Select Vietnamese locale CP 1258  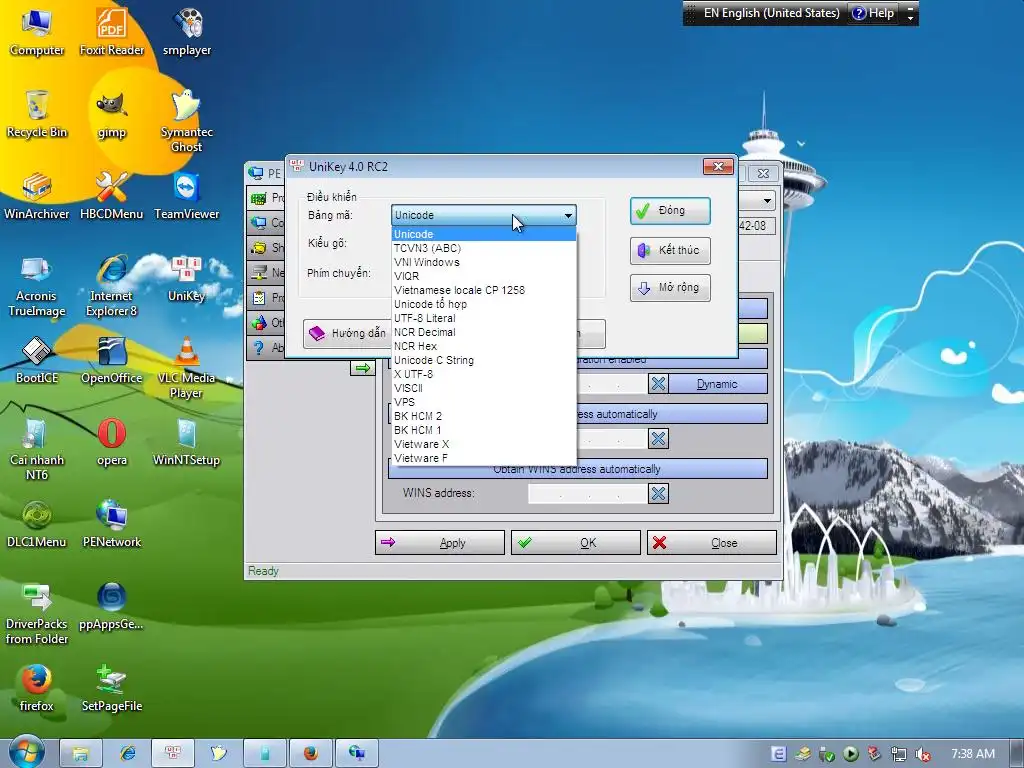(x=484, y=290)
